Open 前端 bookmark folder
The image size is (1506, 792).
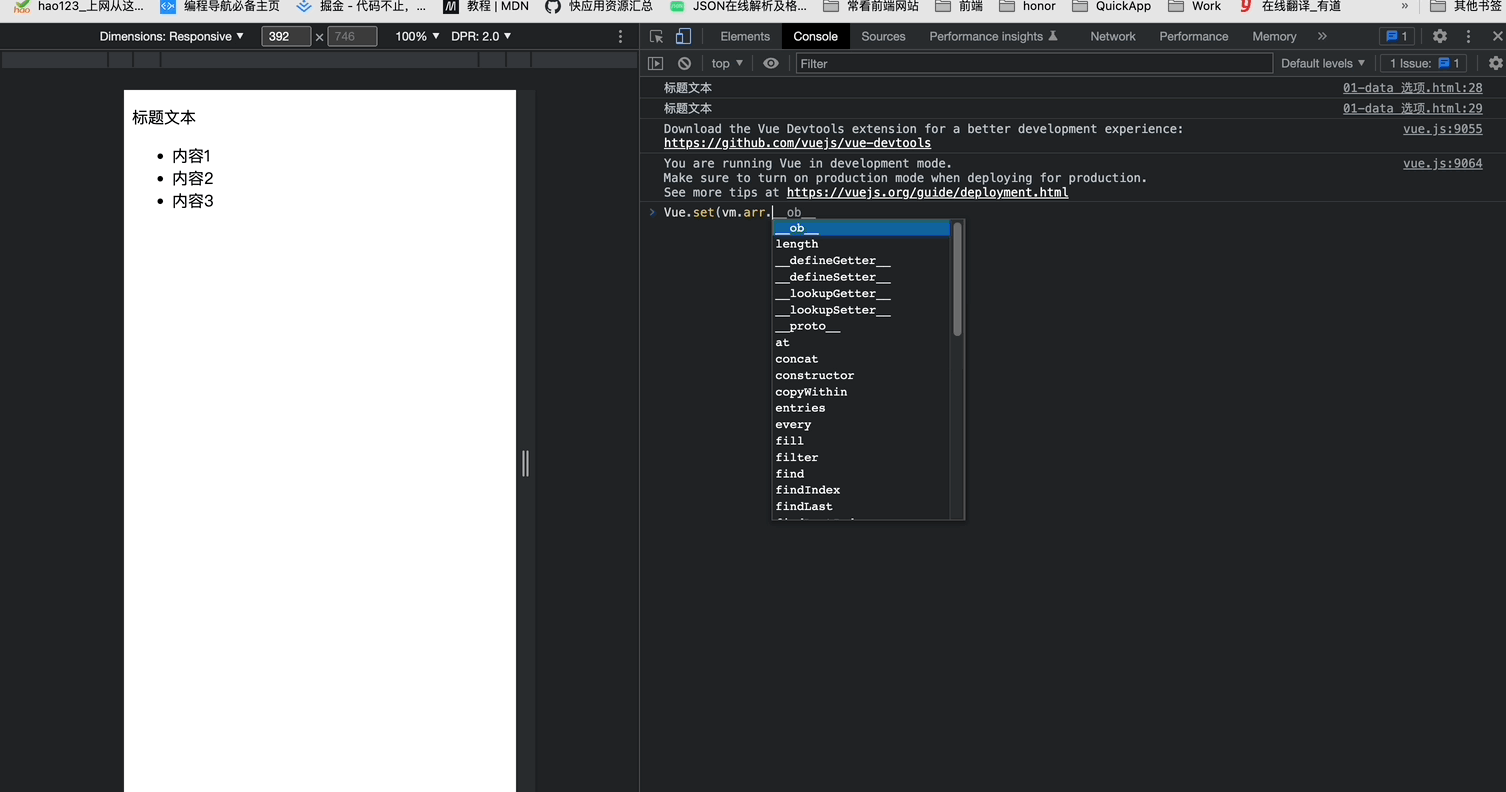pos(959,6)
